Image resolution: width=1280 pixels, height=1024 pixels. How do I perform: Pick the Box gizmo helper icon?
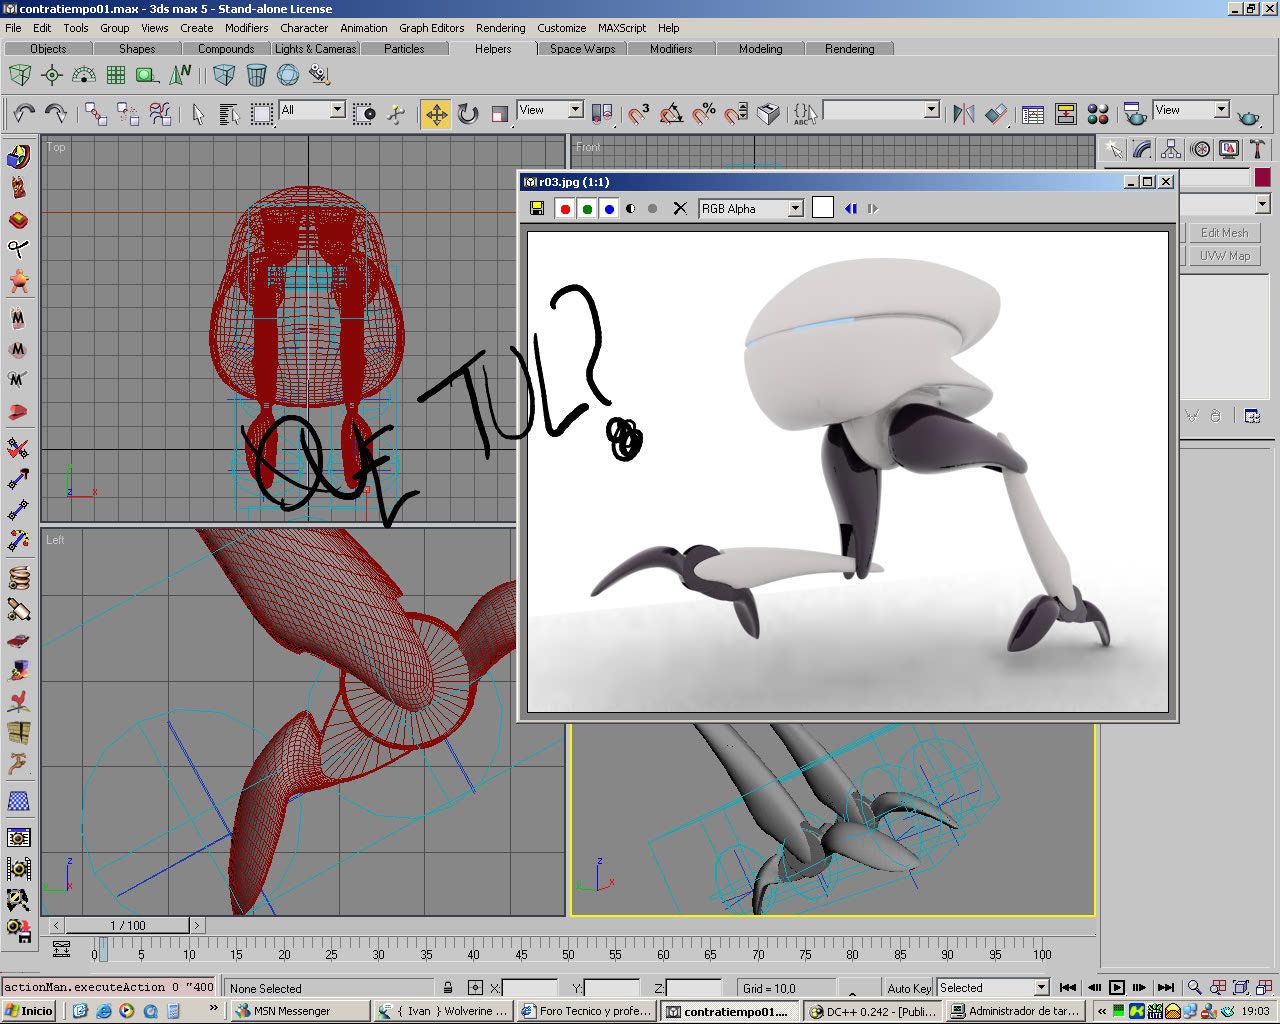224,75
